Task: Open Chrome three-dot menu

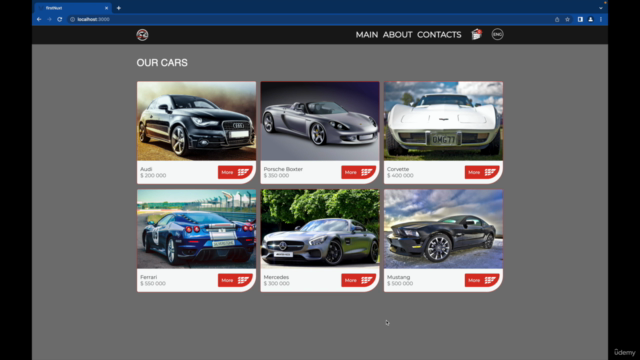Action: click(601, 19)
